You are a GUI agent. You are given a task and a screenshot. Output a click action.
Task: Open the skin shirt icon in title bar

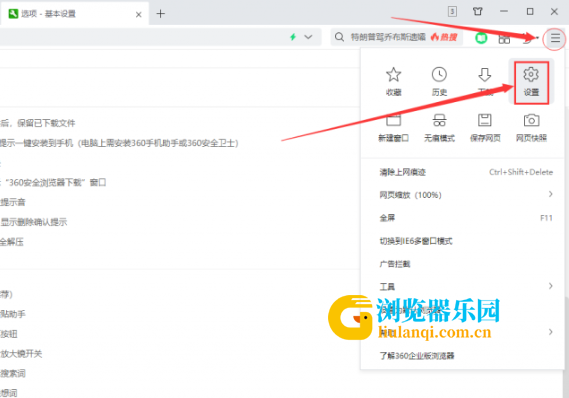point(478,12)
